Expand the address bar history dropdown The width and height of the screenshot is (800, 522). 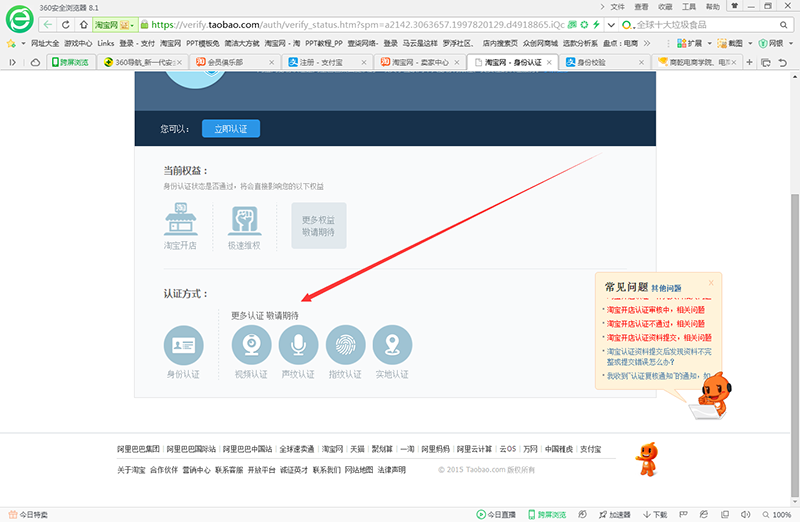click(611, 24)
